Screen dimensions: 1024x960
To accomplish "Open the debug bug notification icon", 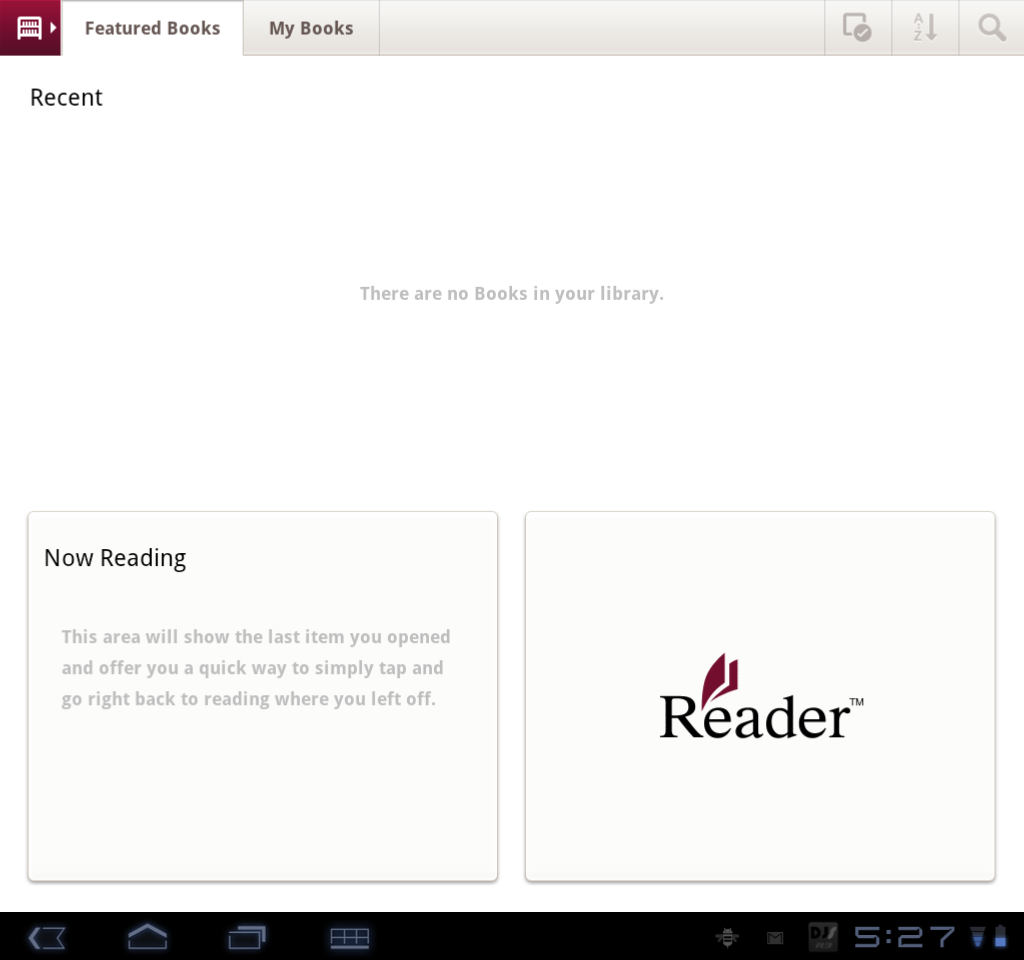I will point(727,937).
